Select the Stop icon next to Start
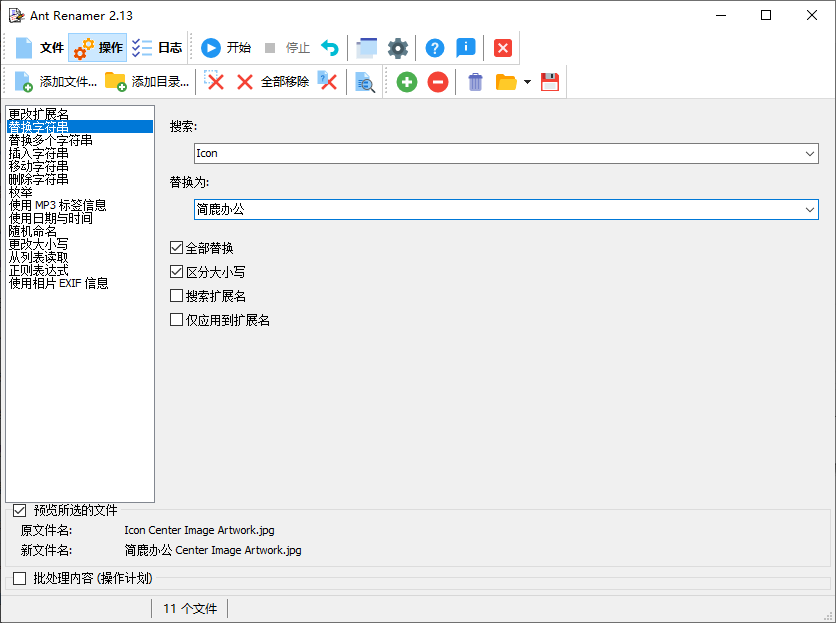Screen dimensions: 836x623 272,47
